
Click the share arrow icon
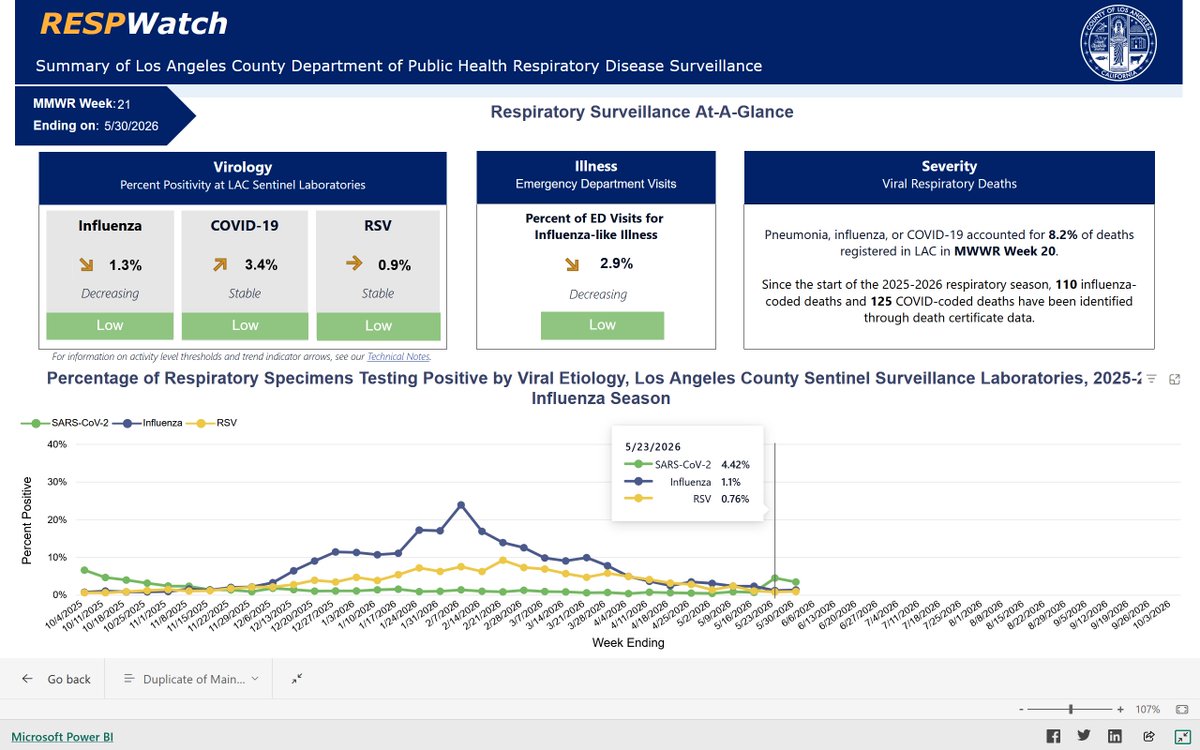(x=1149, y=736)
